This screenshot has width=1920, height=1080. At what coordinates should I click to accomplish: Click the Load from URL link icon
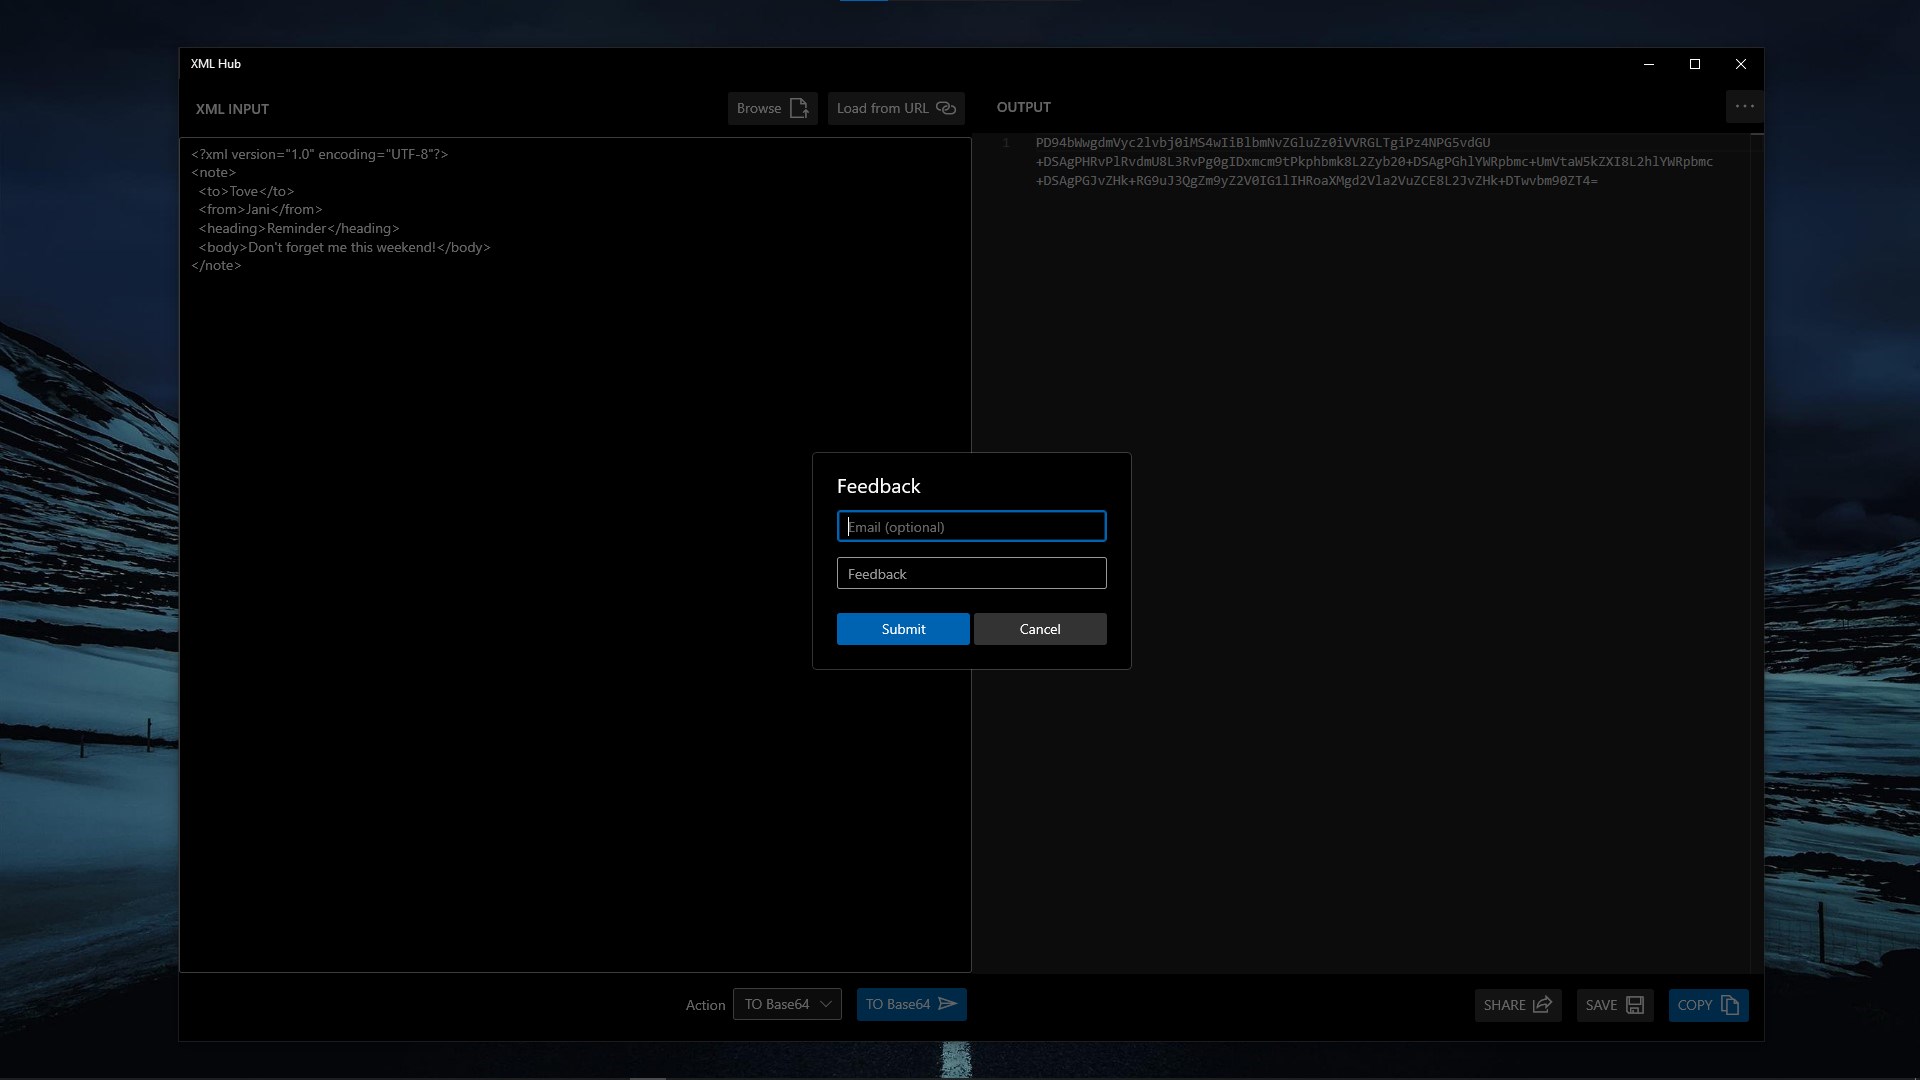click(x=946, y=108)
